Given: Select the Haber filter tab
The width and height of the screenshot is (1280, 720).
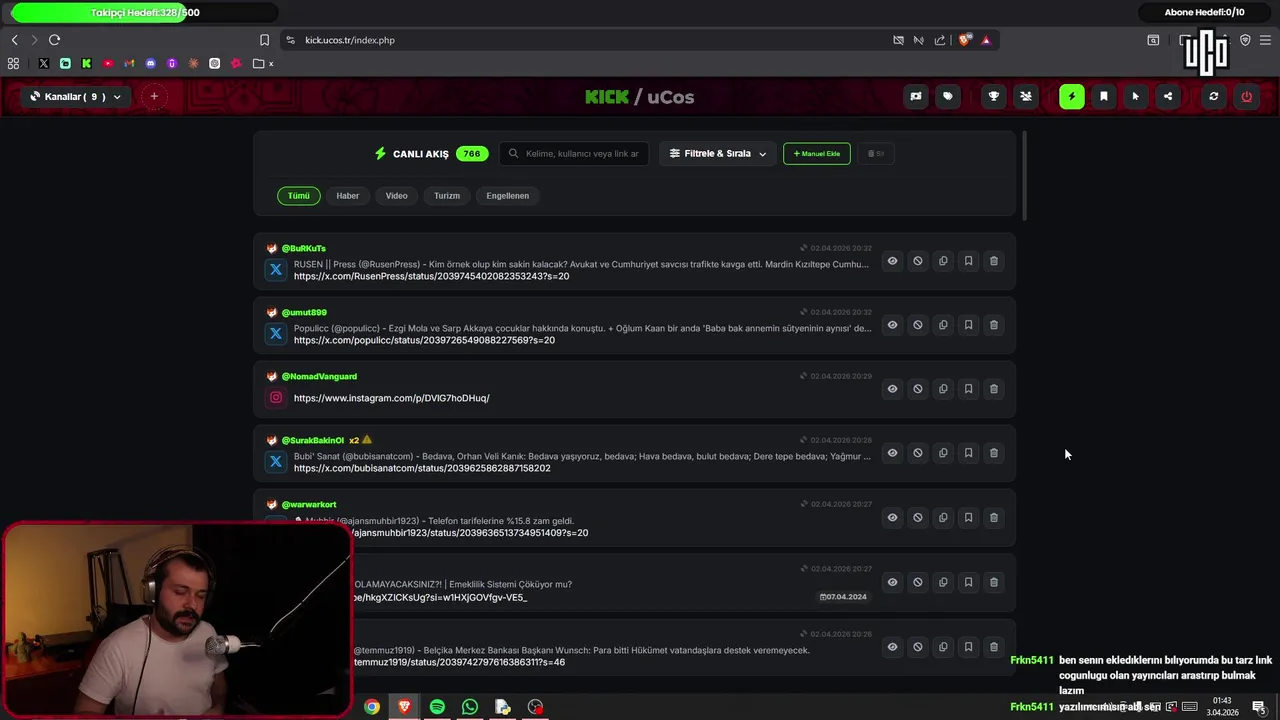Looking at the screenshot, I should (x=348, y=196).
